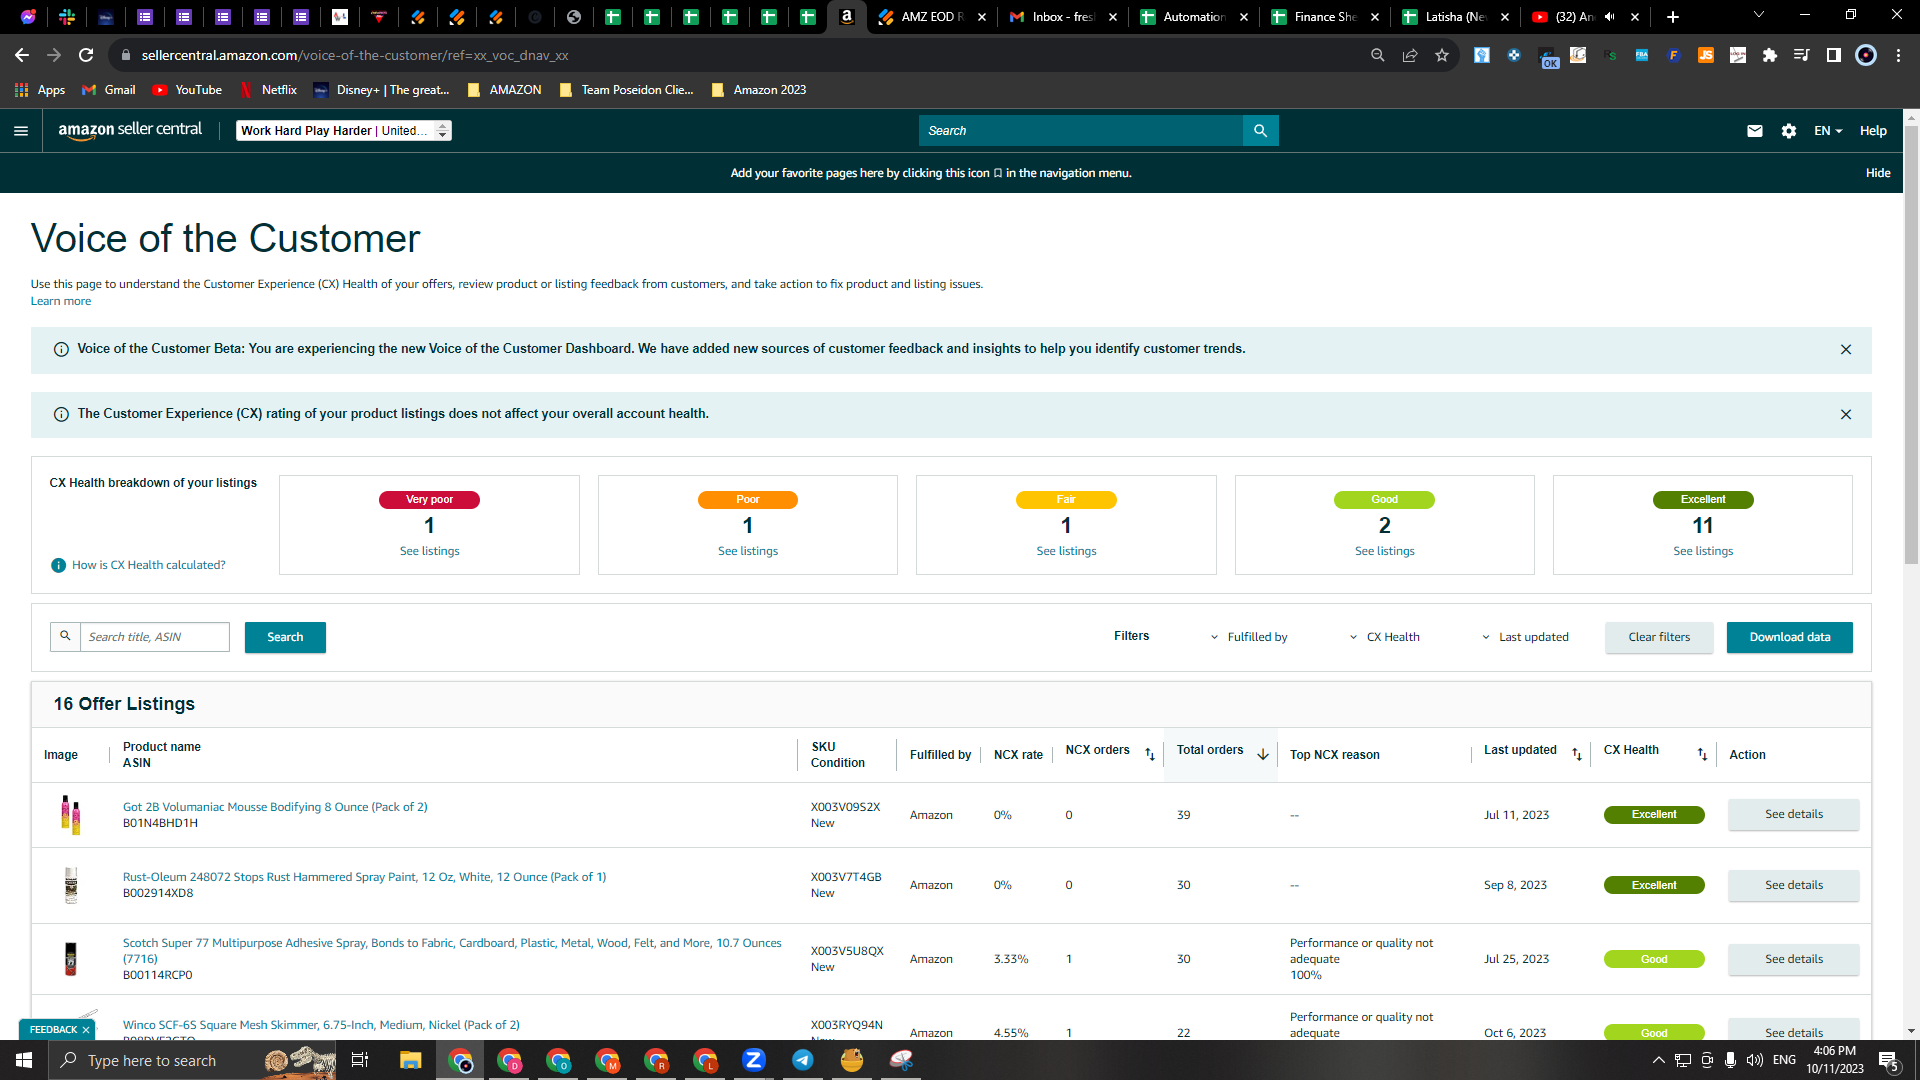Click Clear filters
The image size is (1920, 1080).
pos(1659,637)
